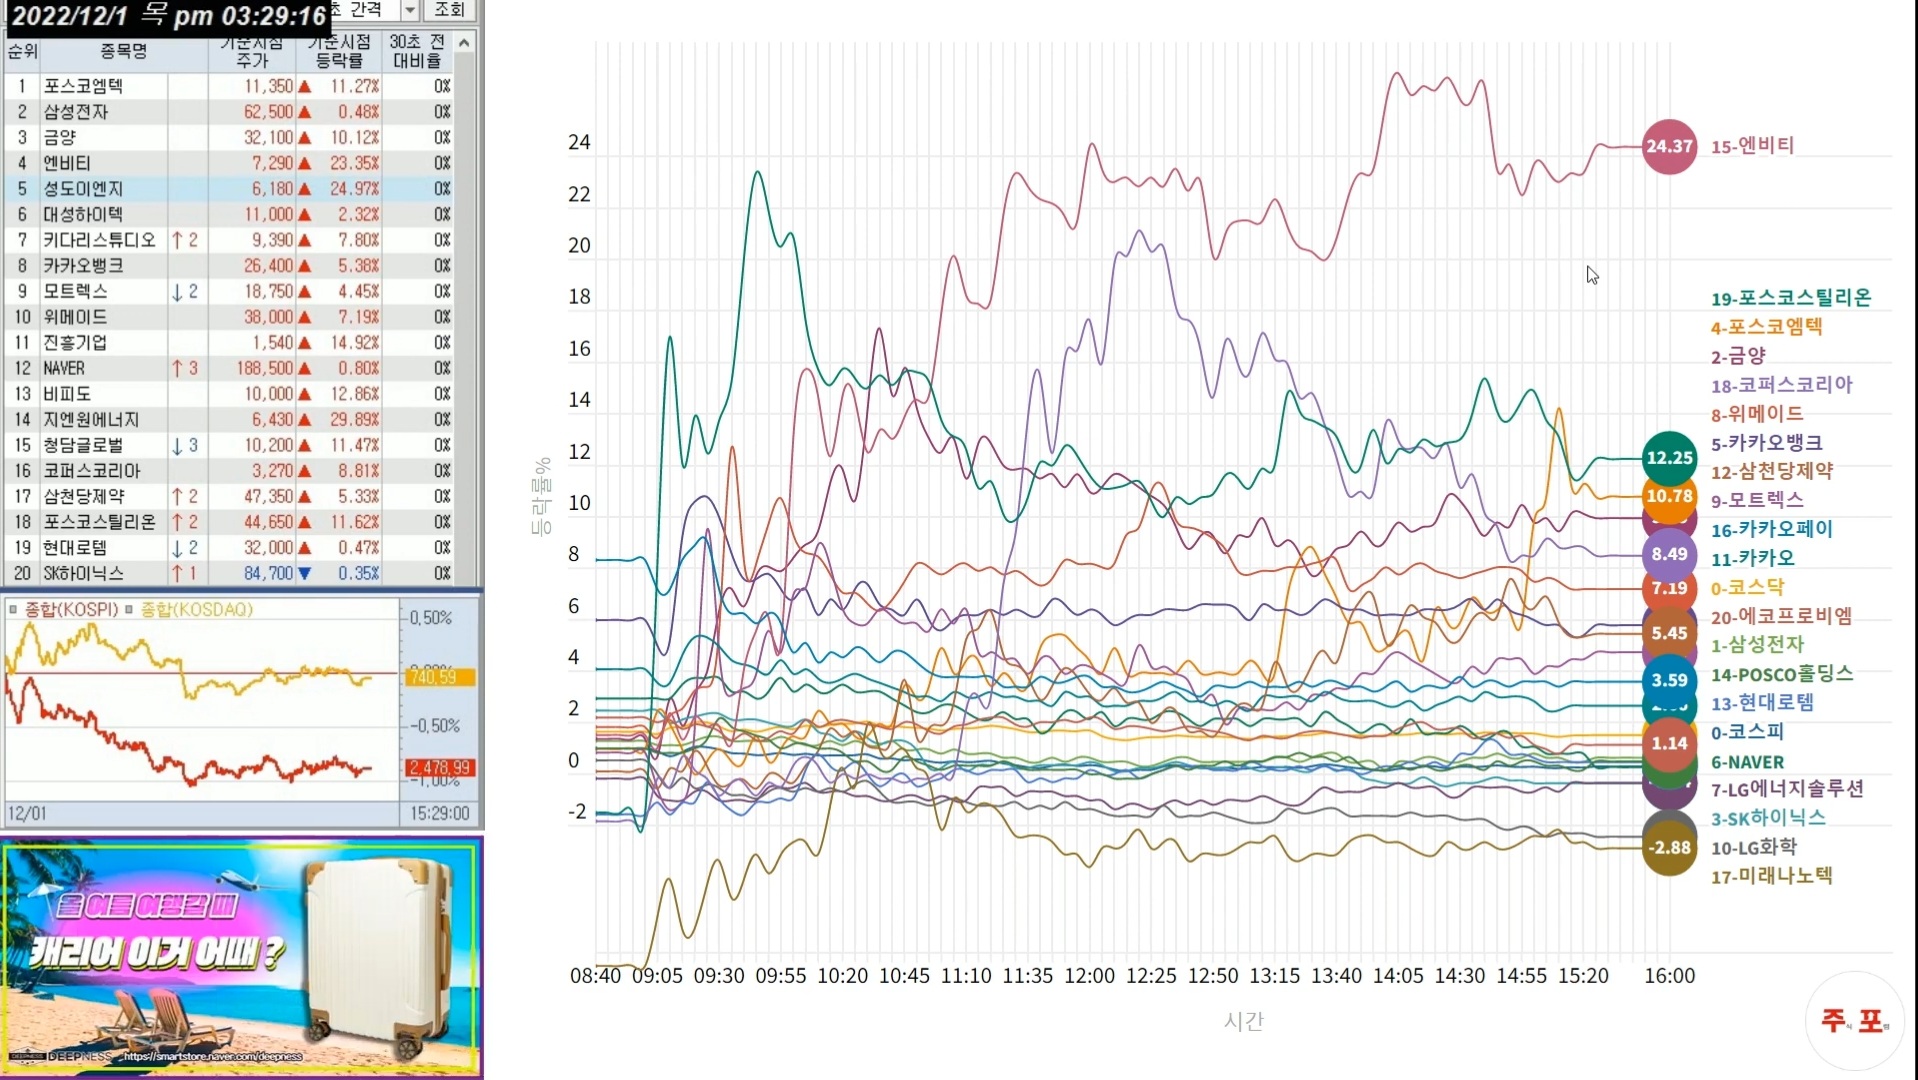Click the 기준시점 주가 column header
Screen dimensions: 1918x1080
252,51
